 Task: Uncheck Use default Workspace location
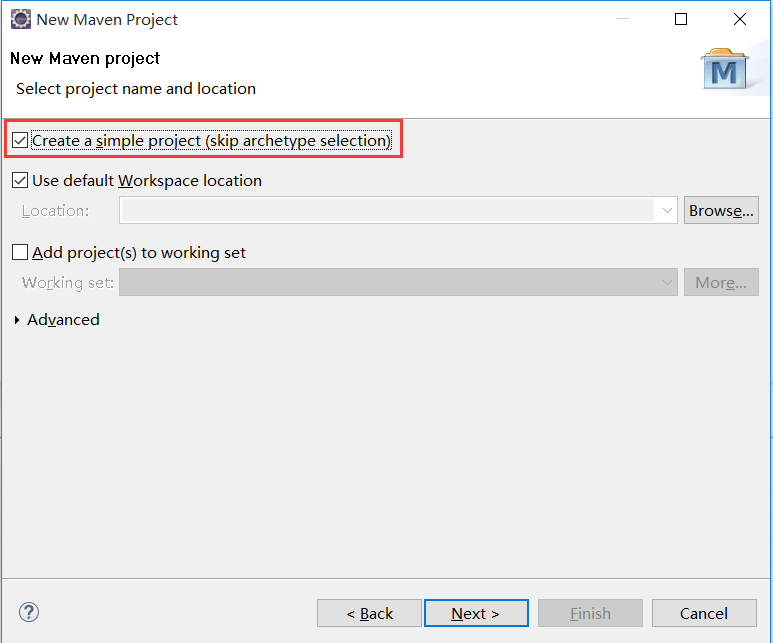(20, 181)
